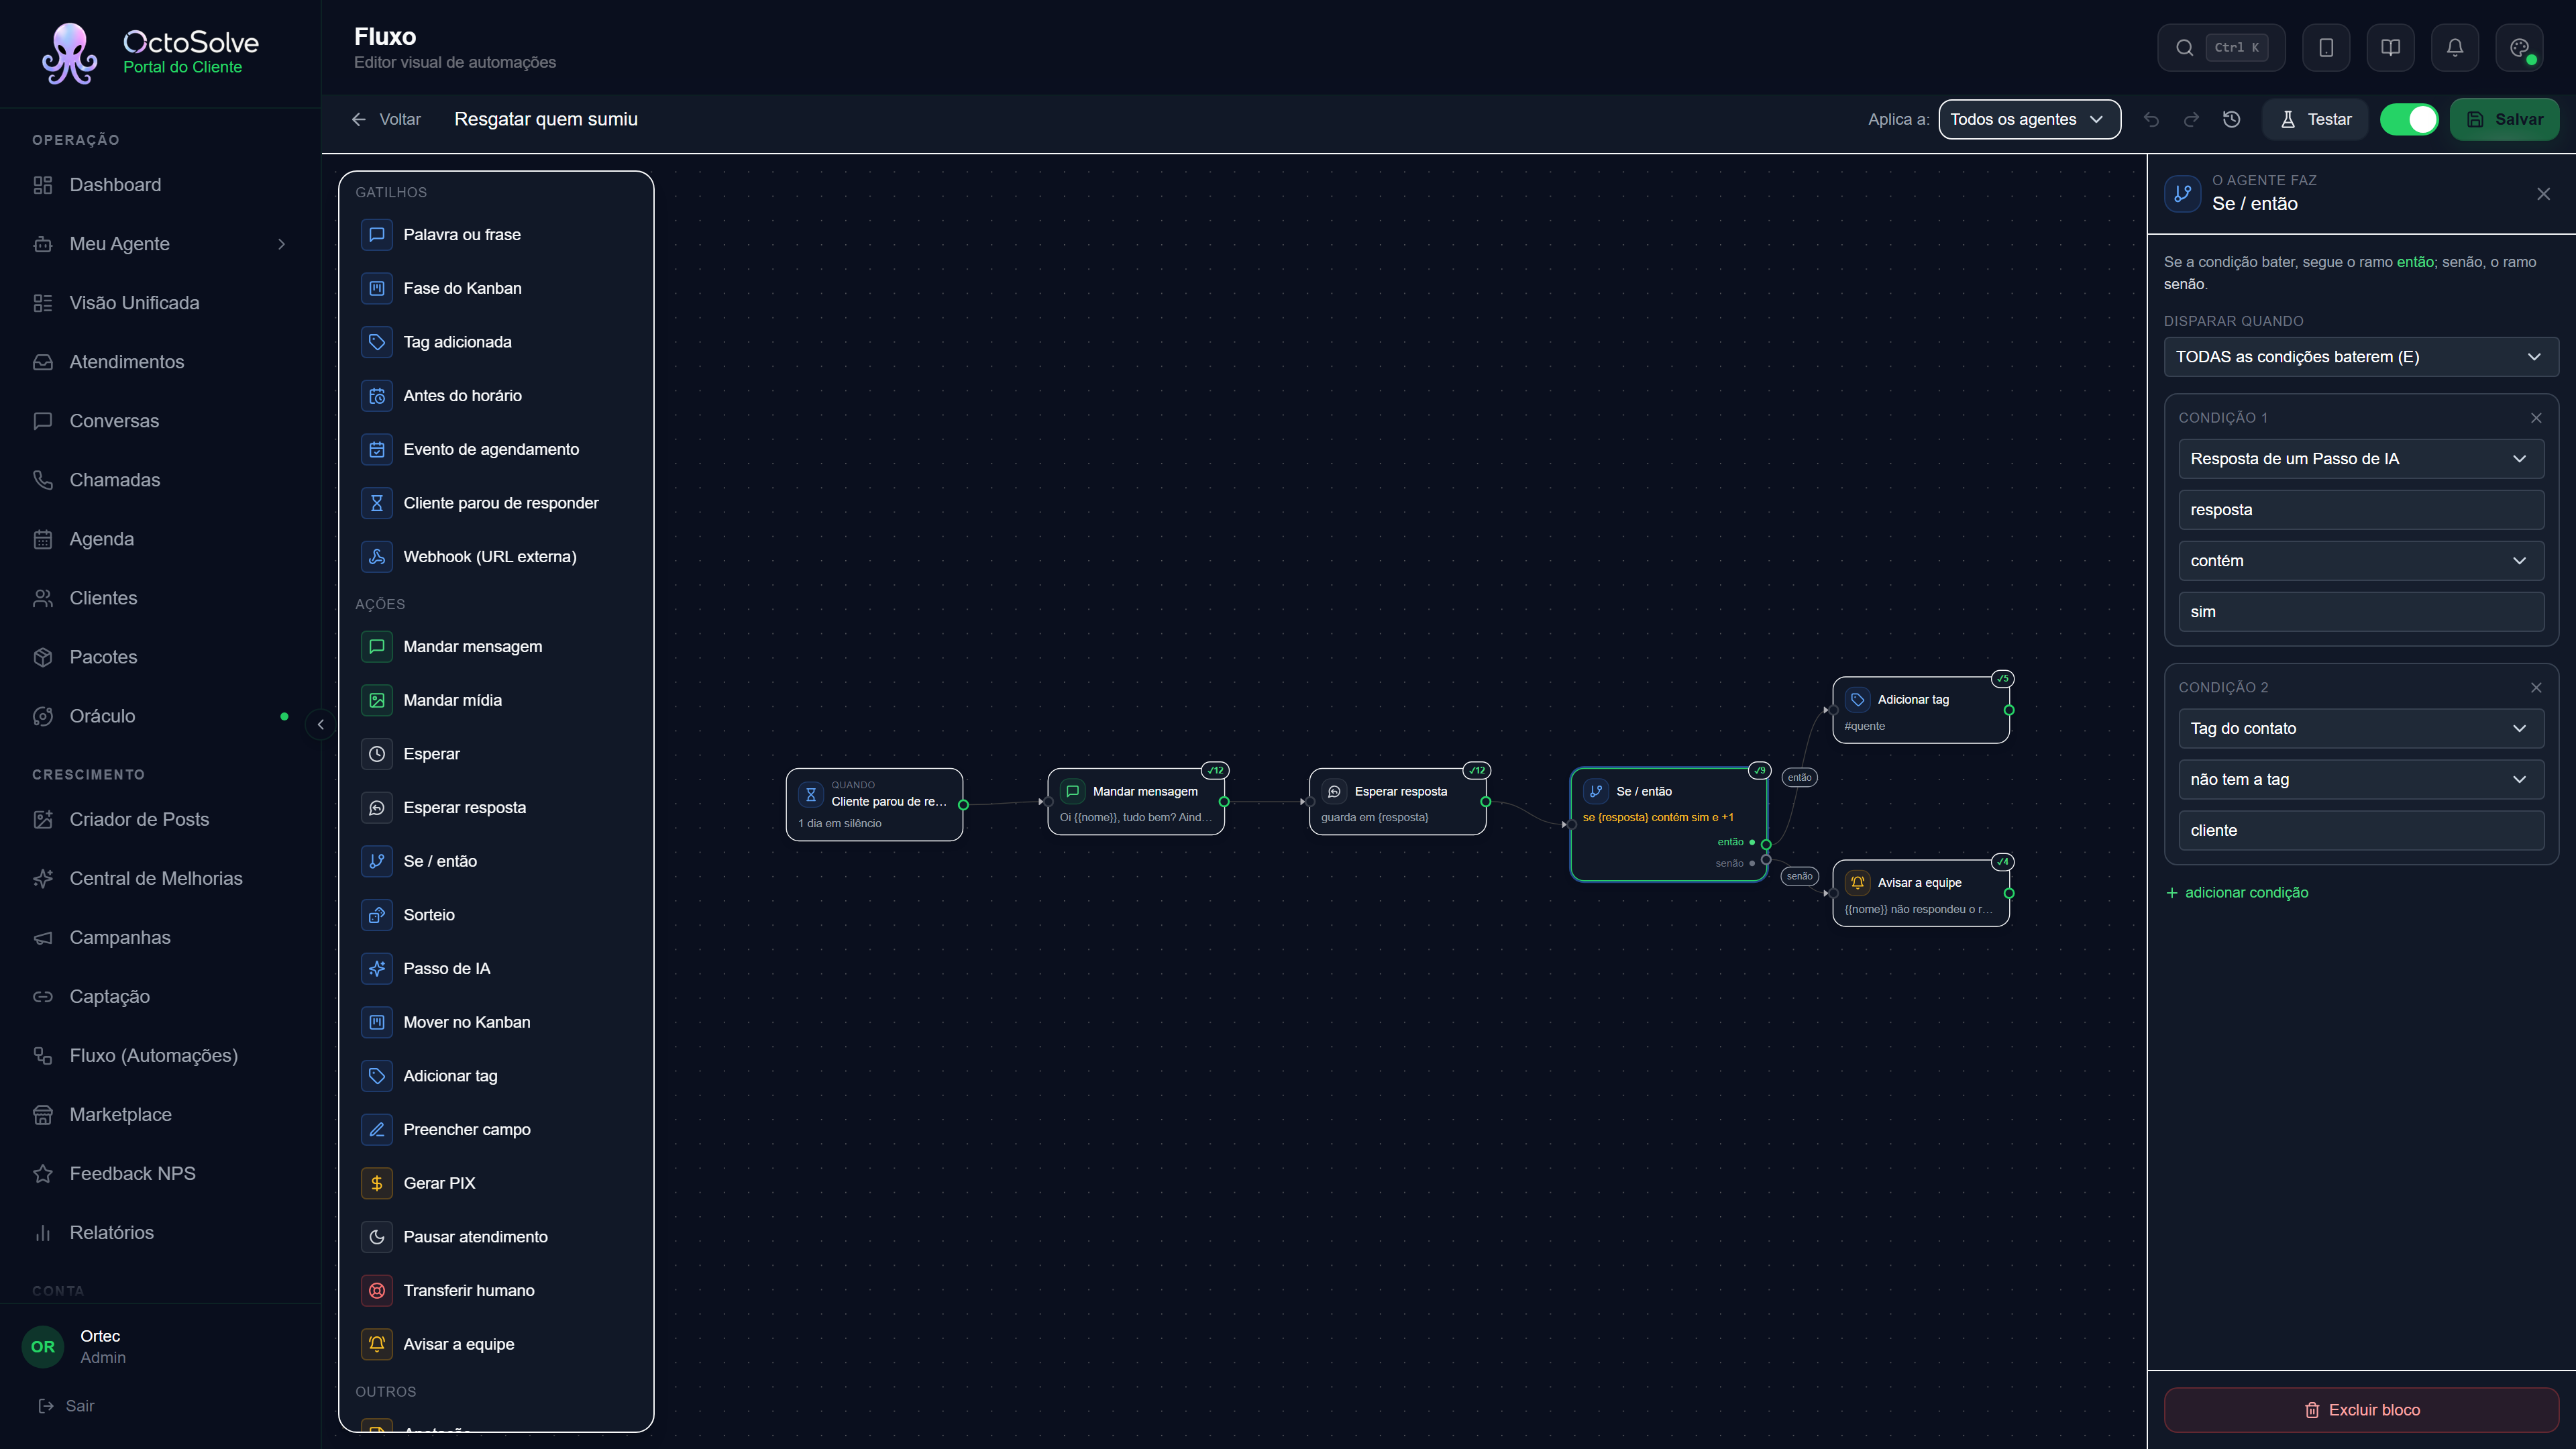
Task: Select the Adicionar tag #quente canvas node
Action: click(x=1920, y=710)
